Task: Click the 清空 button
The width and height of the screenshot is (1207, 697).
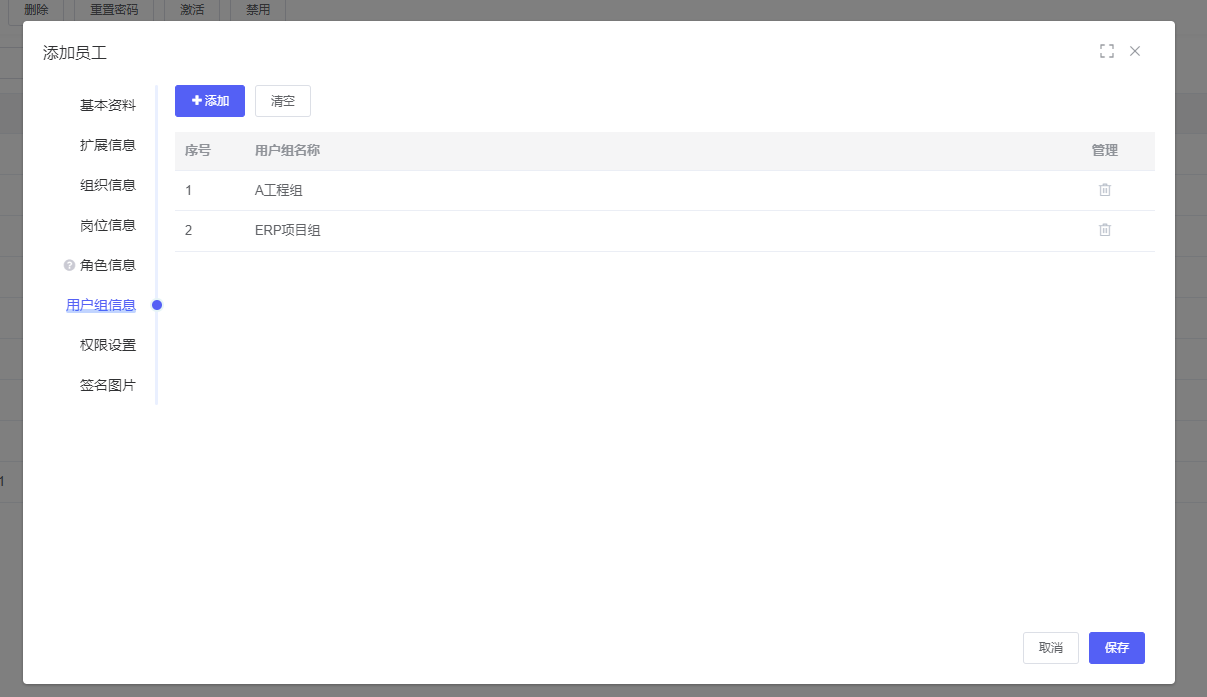Action: pos(283,101)
